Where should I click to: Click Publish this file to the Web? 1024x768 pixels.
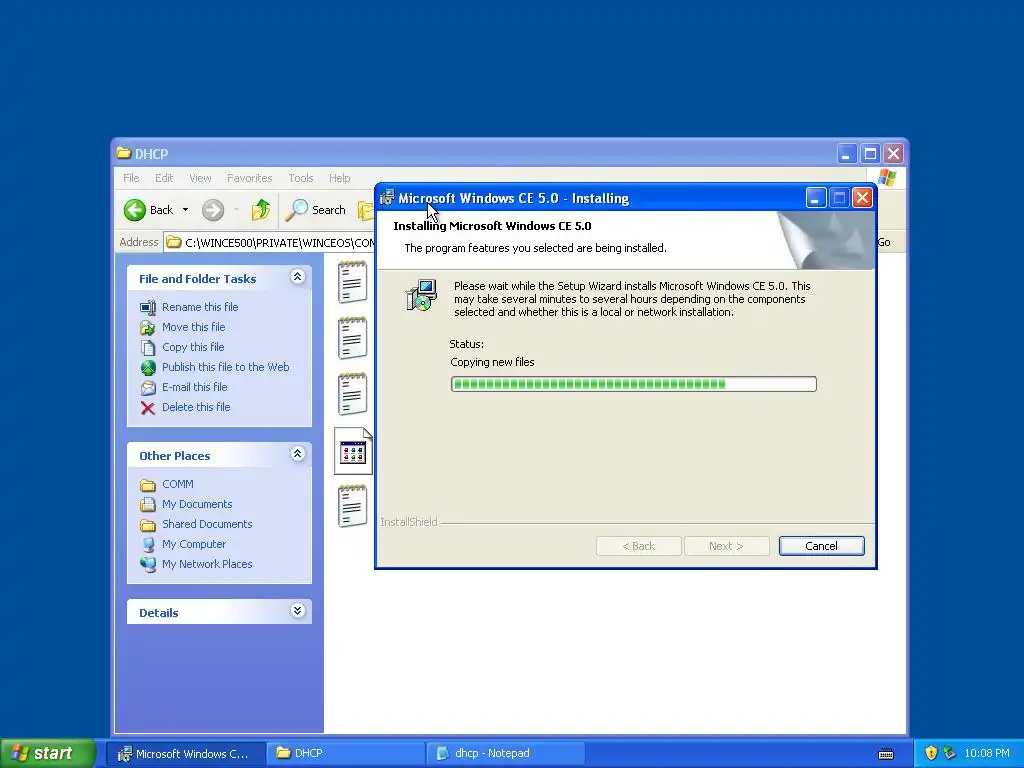tap(225, 367)
